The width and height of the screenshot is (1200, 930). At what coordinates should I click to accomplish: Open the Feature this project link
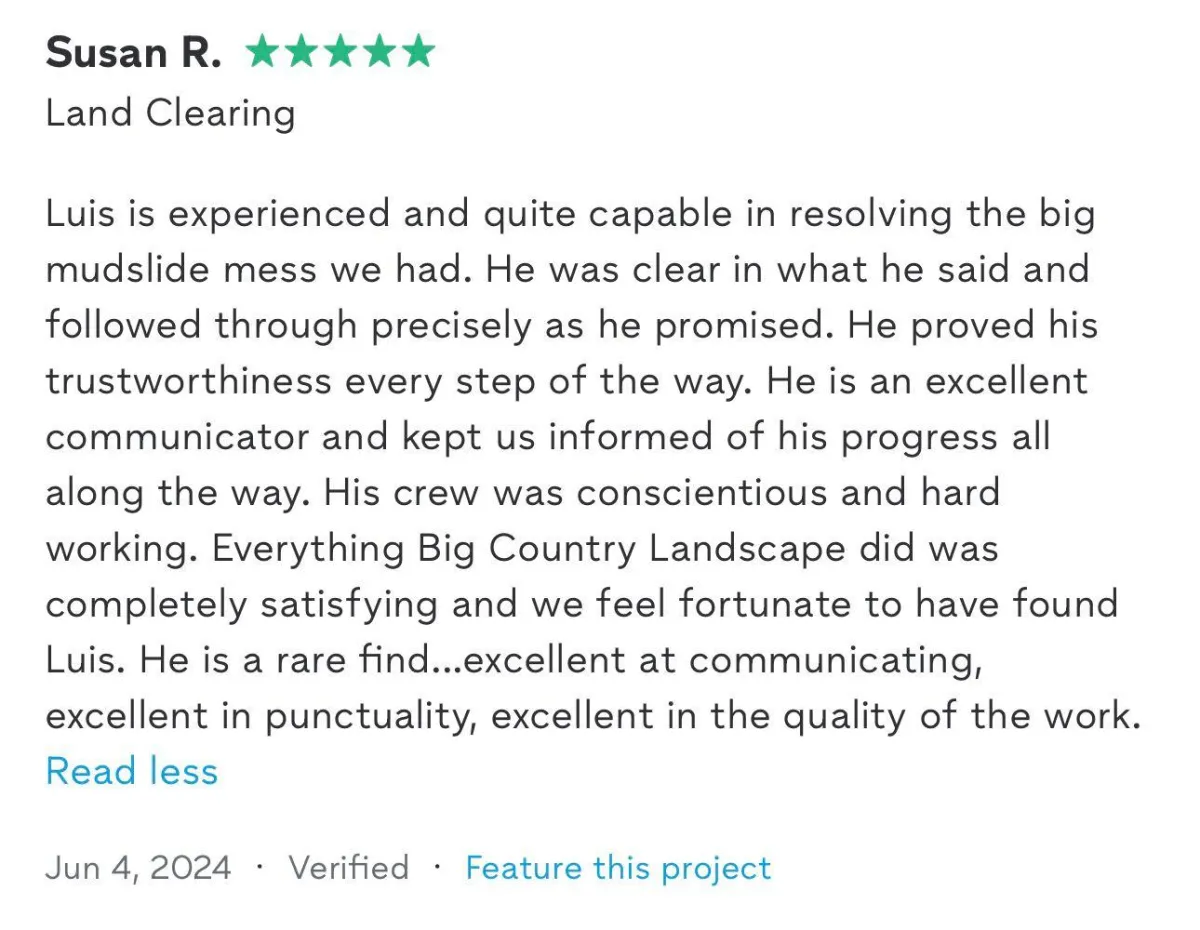[618, 867]
